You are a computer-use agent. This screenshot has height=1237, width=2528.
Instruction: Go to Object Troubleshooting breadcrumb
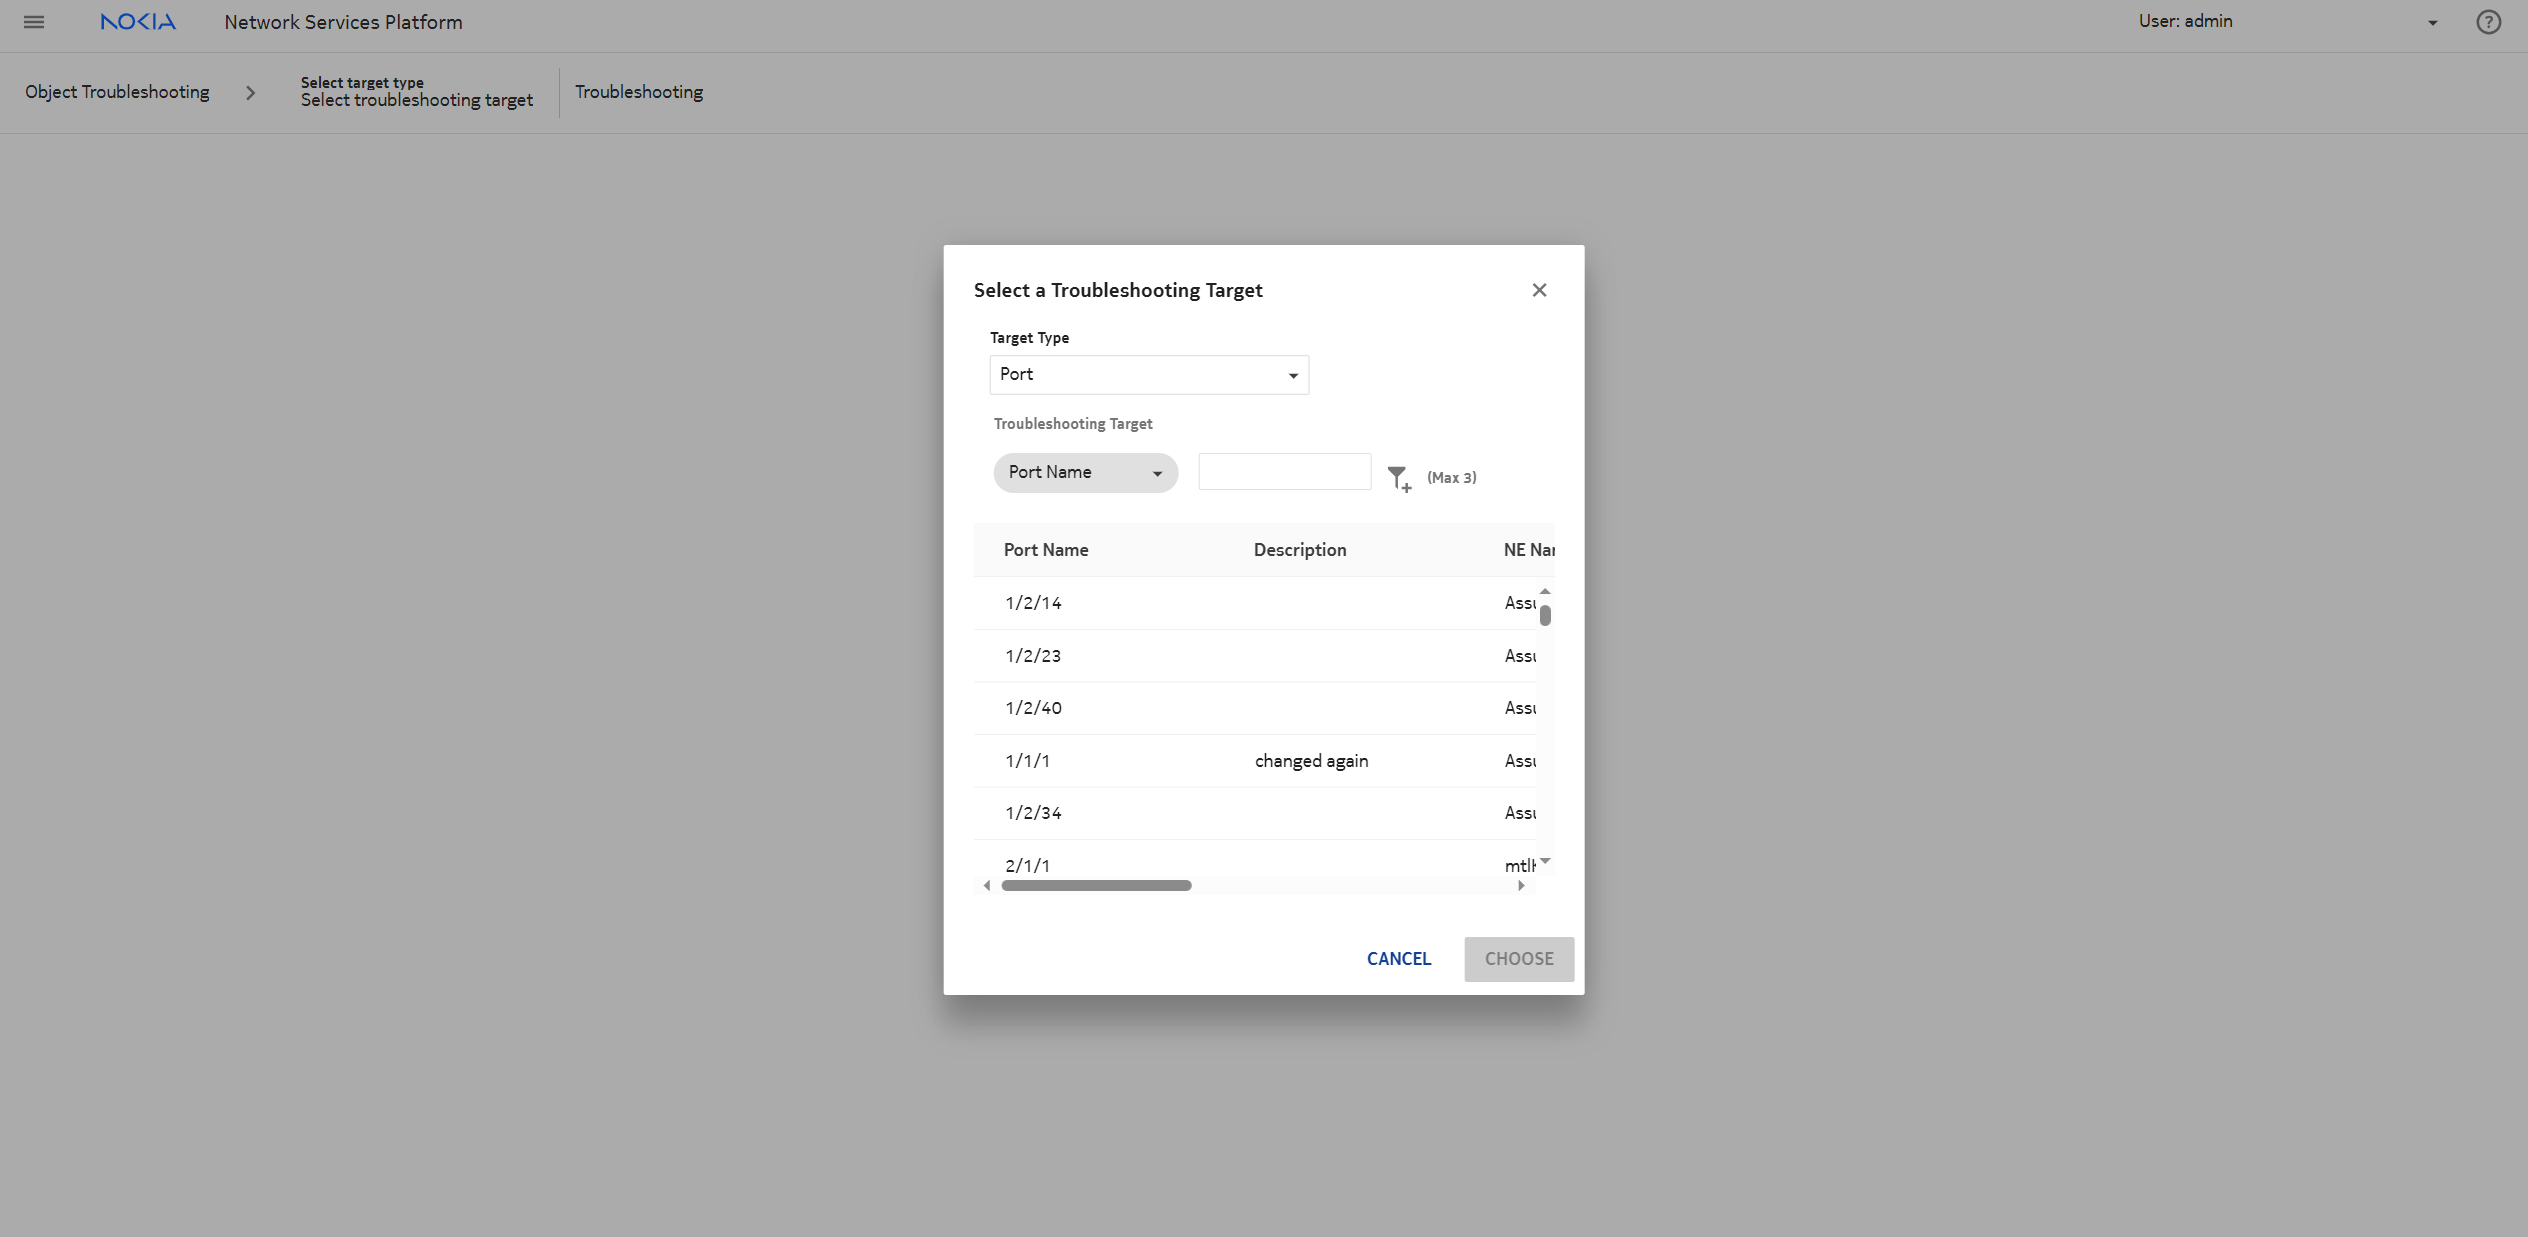tap(117, 92)
